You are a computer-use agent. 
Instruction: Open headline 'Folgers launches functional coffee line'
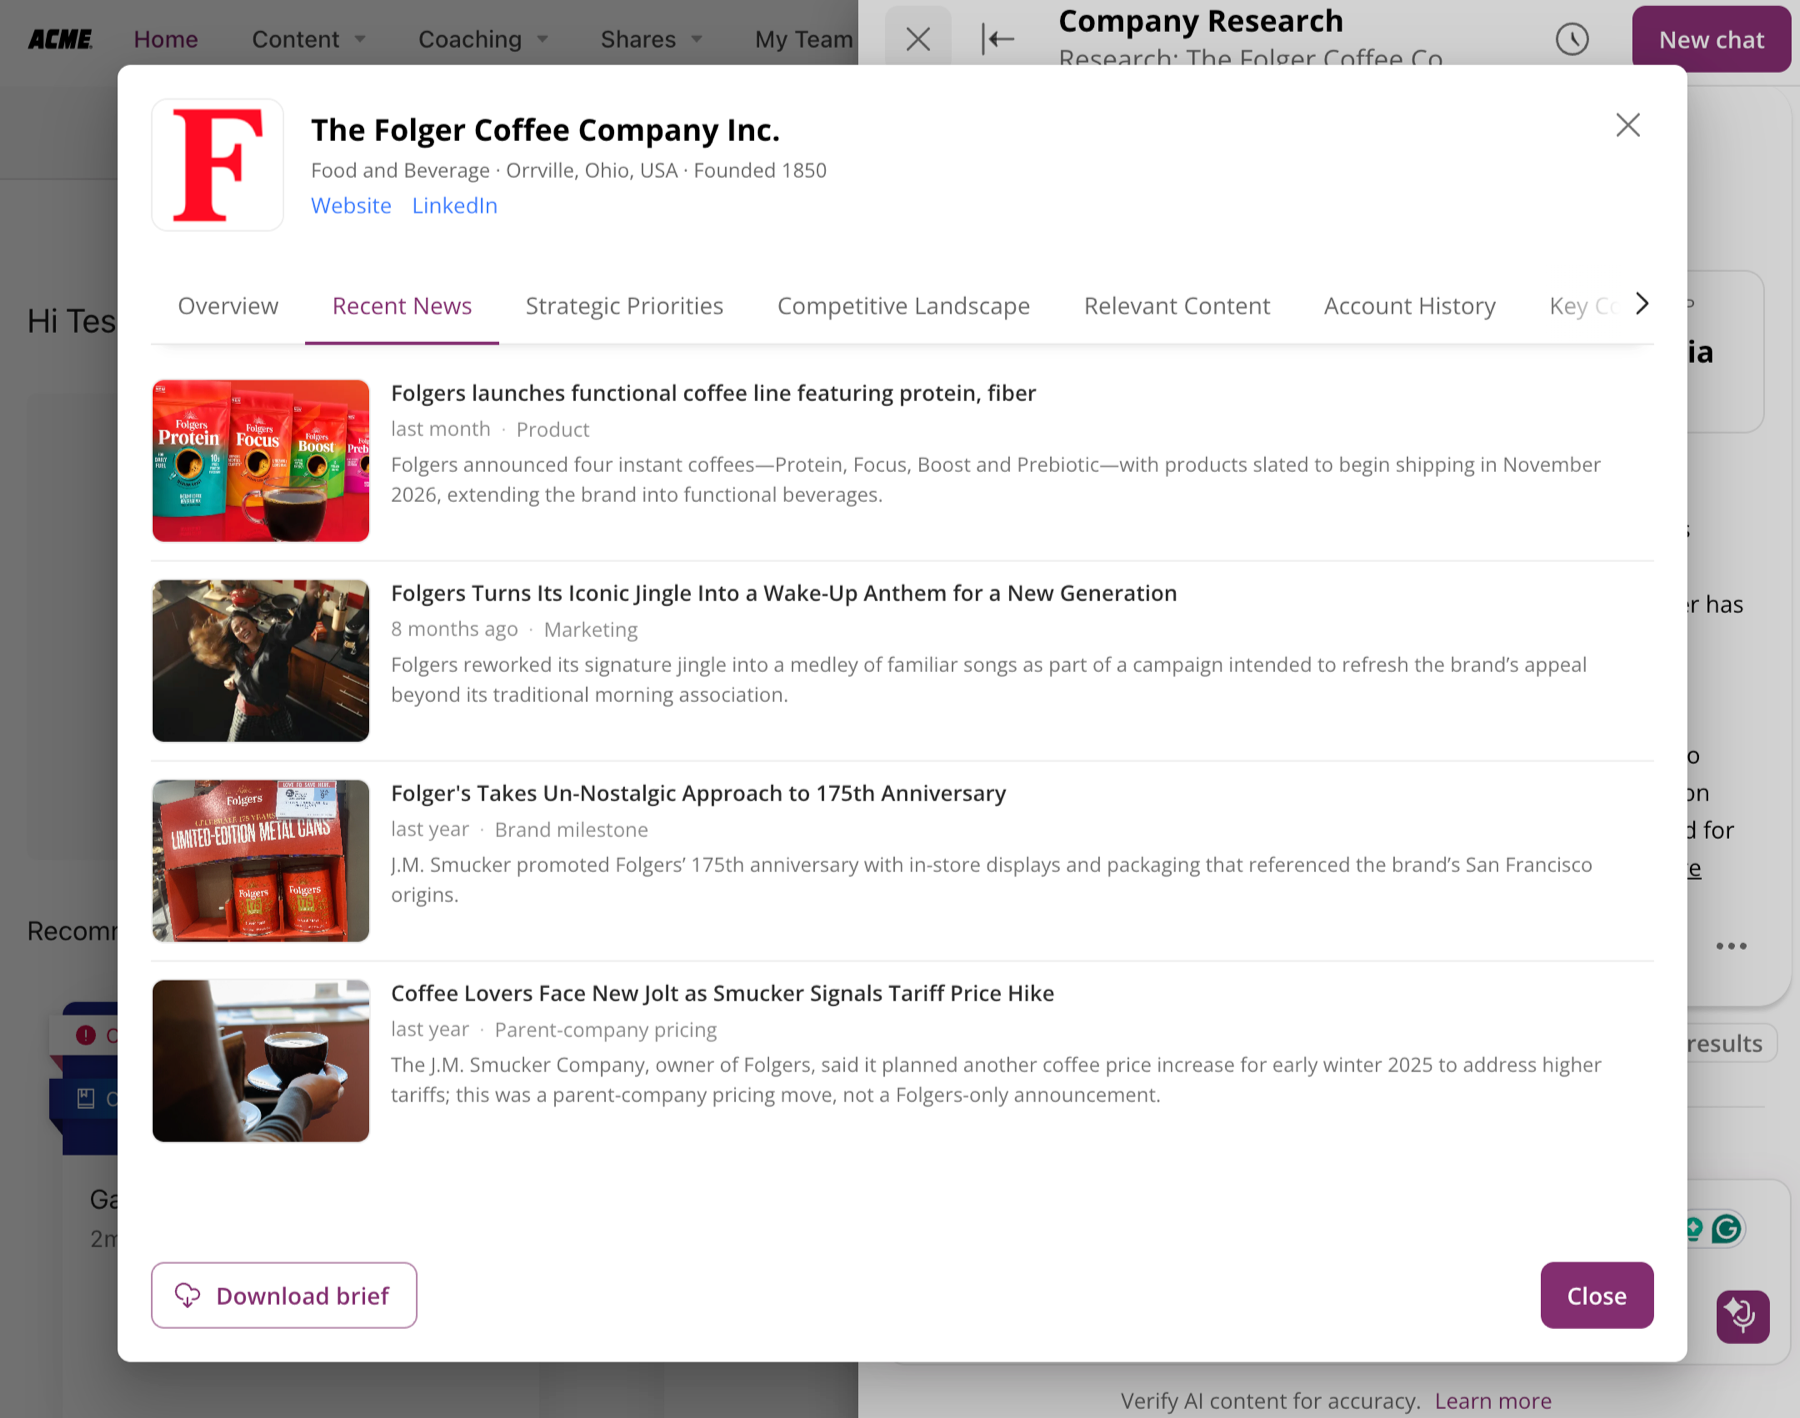[x=713, y=393]
